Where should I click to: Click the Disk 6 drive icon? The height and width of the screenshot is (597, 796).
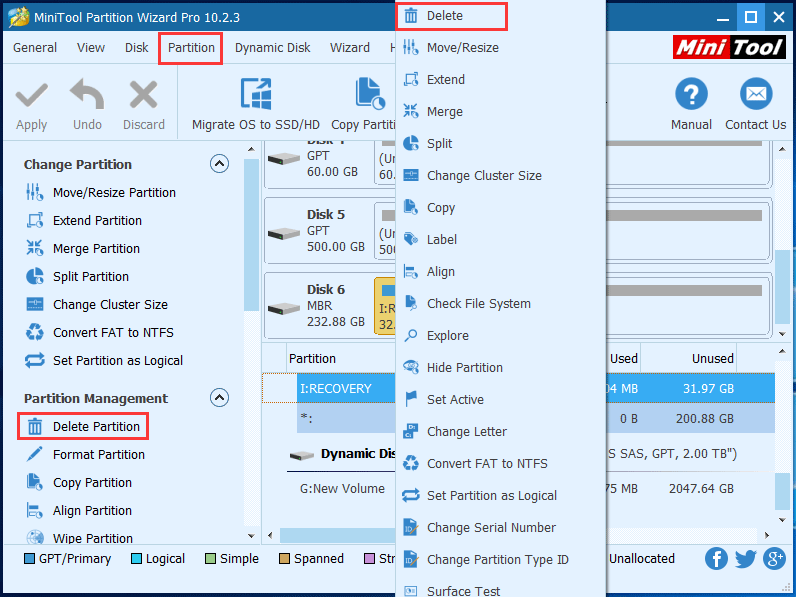point(284,308)
